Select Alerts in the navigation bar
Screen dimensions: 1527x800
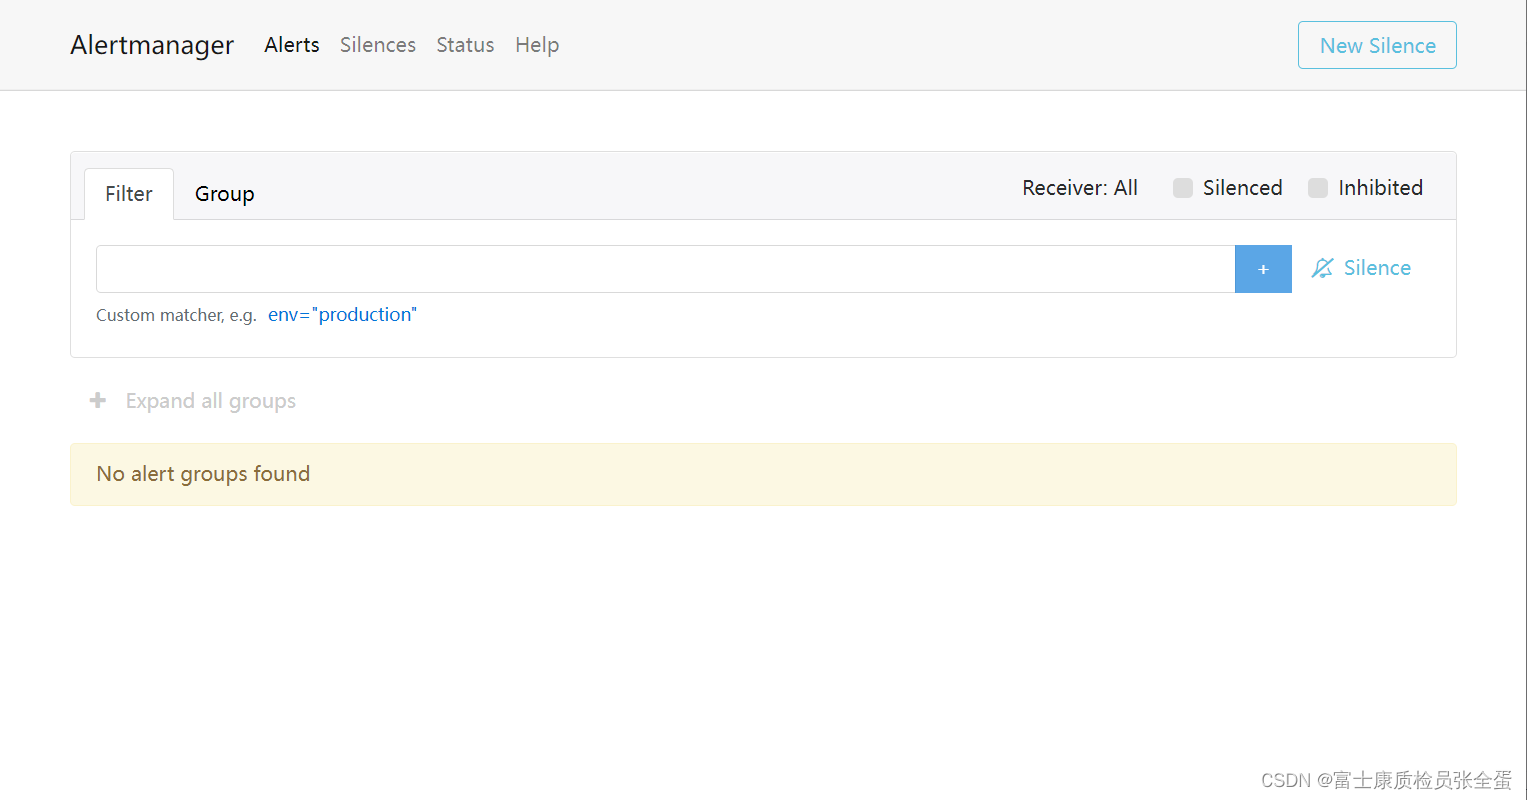(291, 44)
